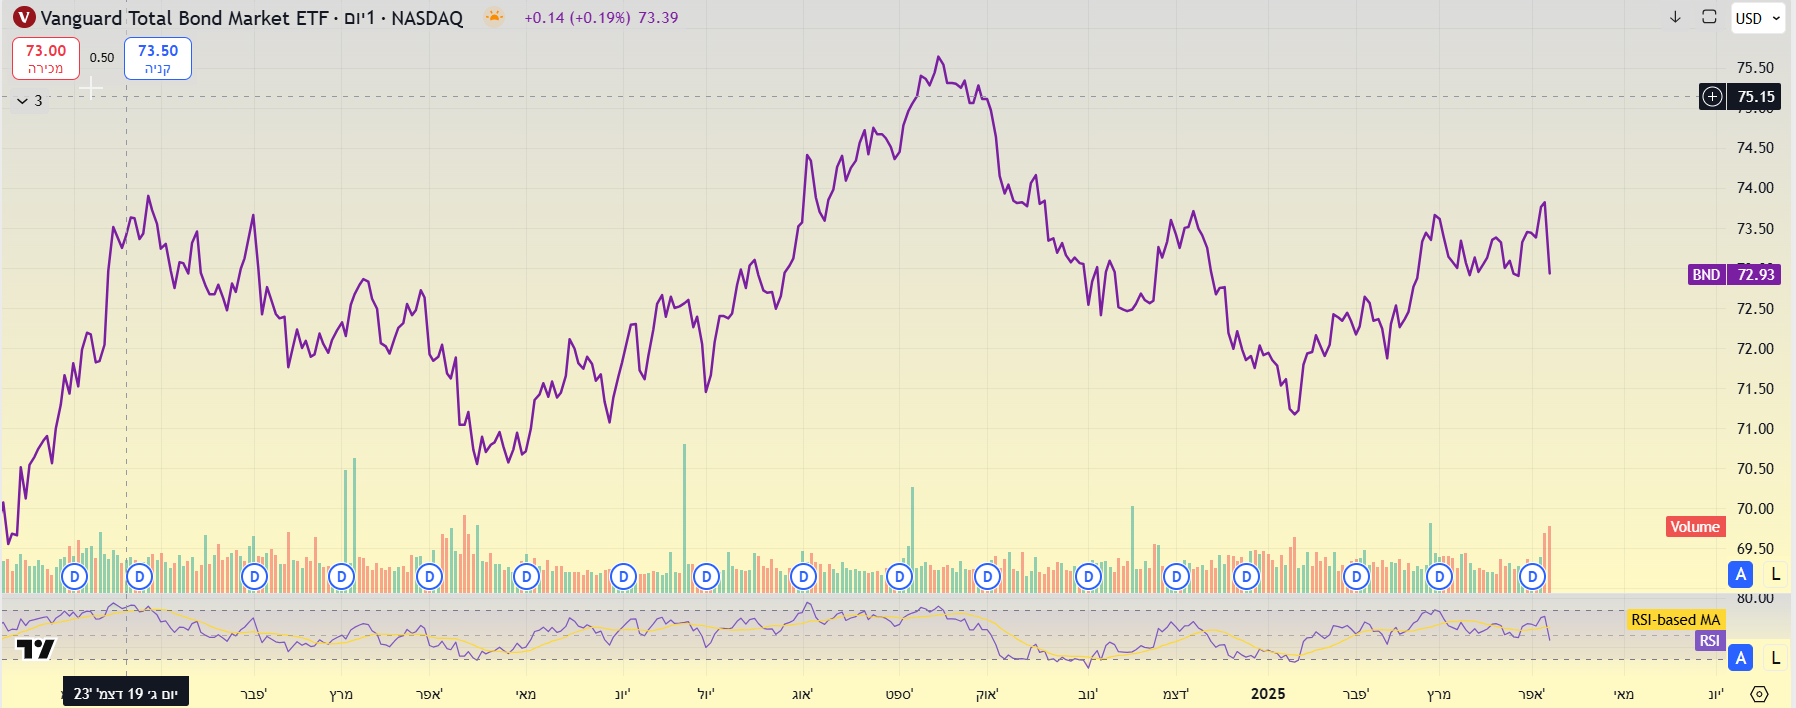The width and height of the screenshot is (1796, 708).
Task: Click the red Volume indicator label
Action: click(1695, 527)
